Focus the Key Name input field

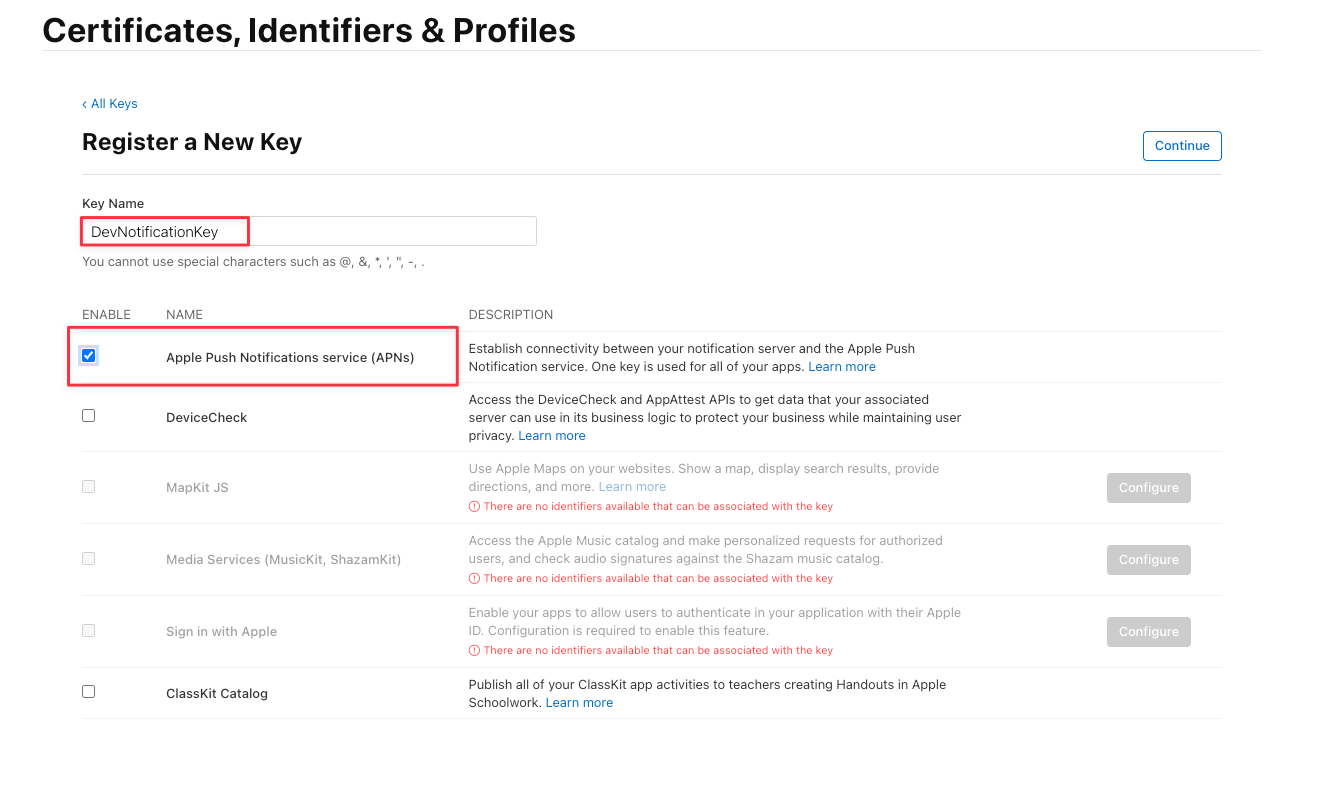[309, 231]
